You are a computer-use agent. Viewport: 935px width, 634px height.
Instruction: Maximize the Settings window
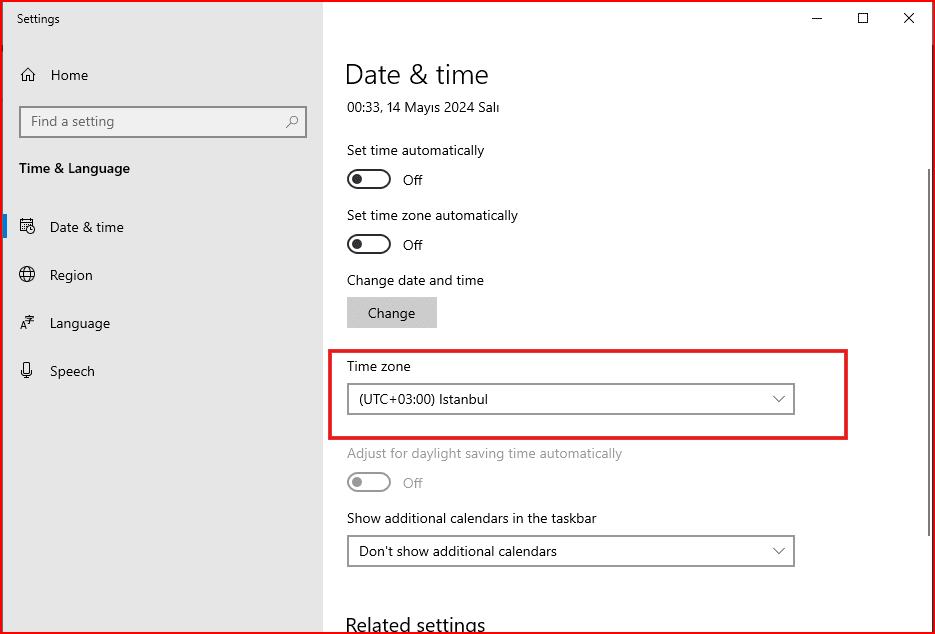[x=863, y=18]
